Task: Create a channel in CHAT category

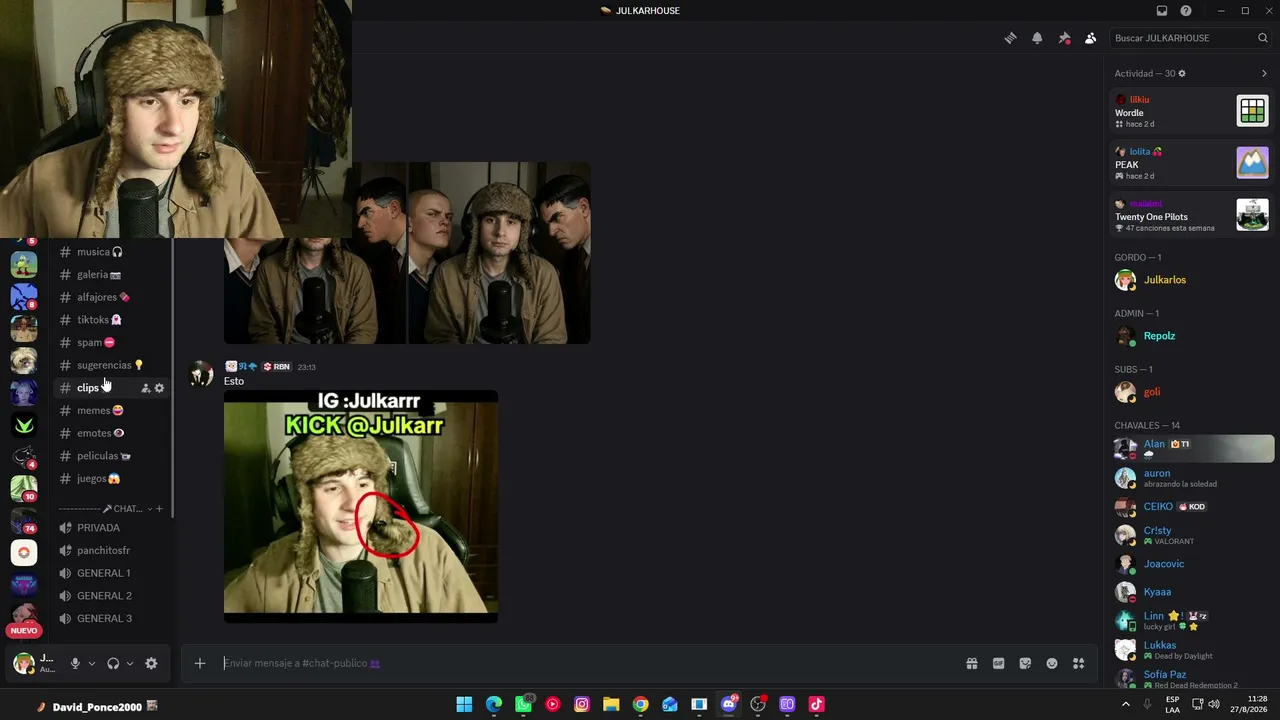Action: 158,509
